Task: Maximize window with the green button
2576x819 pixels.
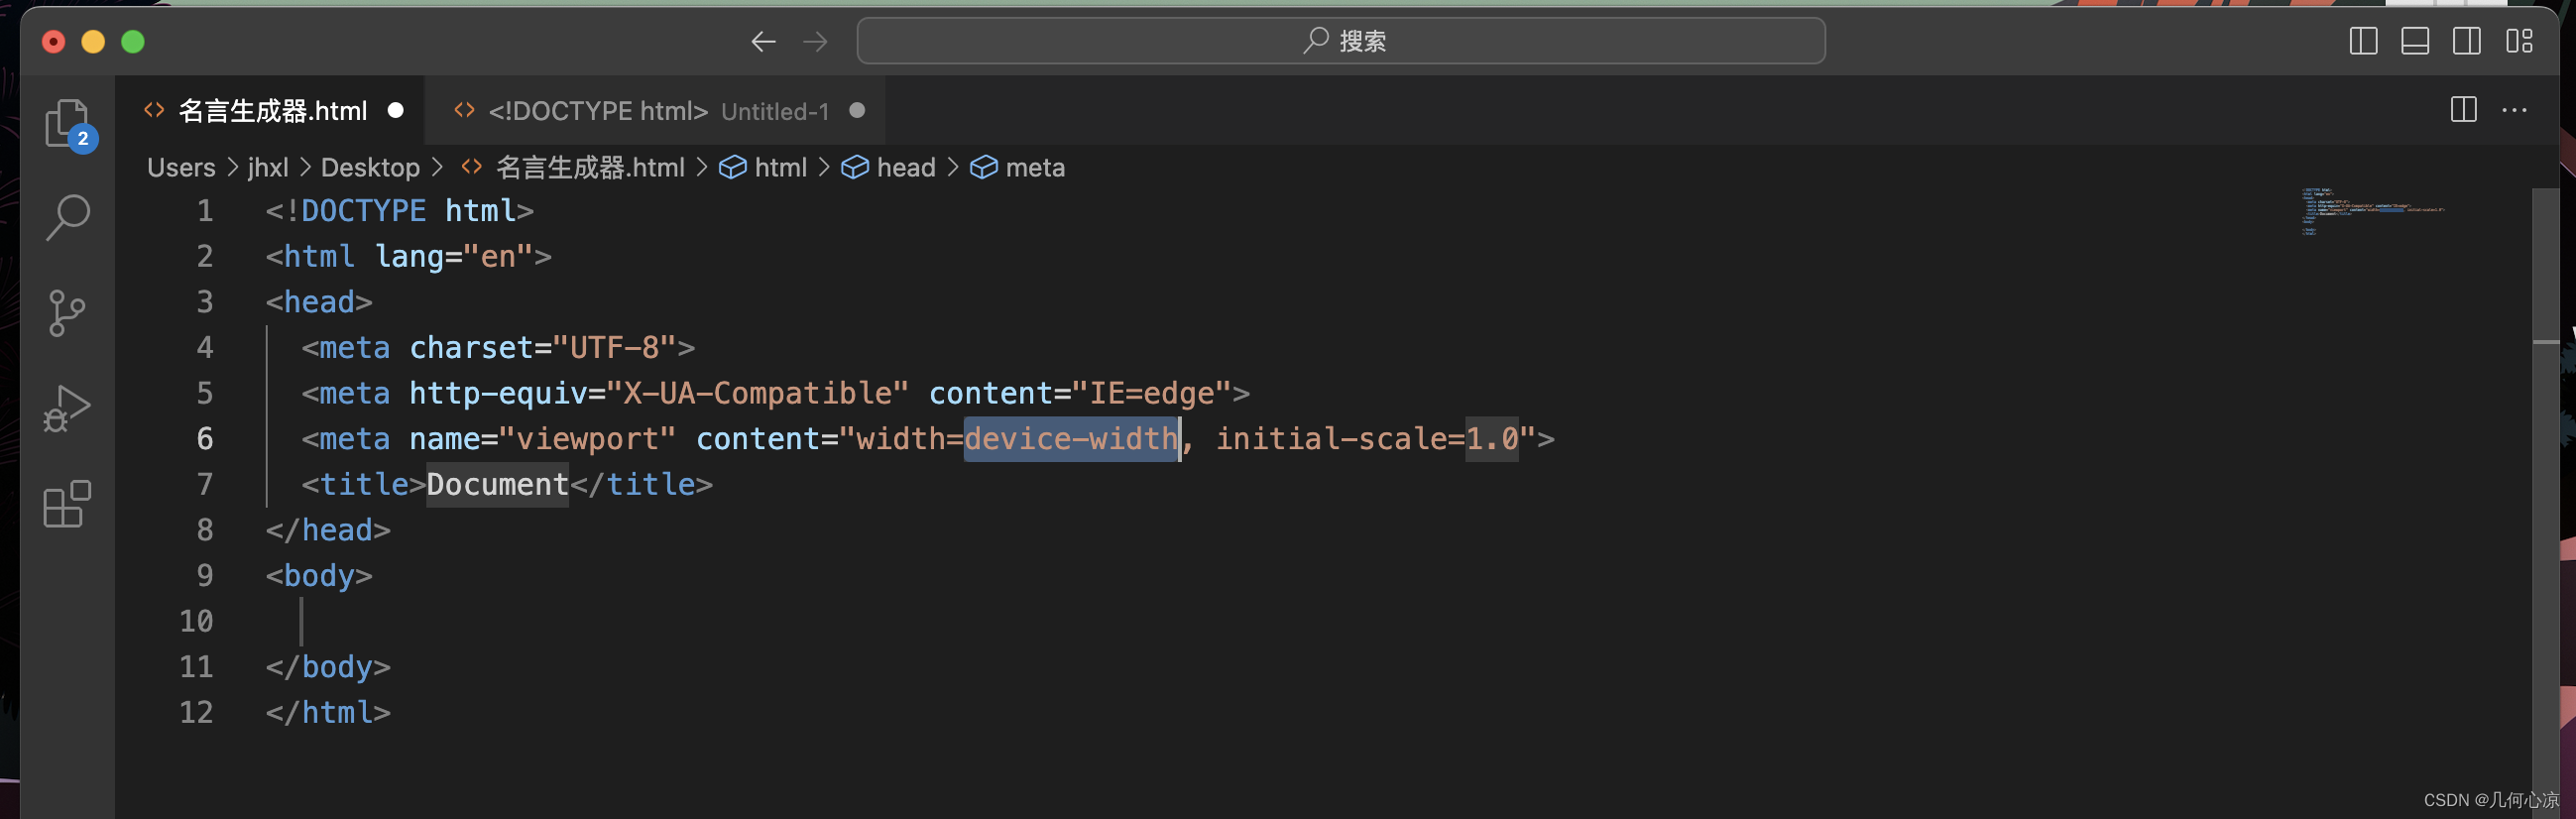Action: 133,42
